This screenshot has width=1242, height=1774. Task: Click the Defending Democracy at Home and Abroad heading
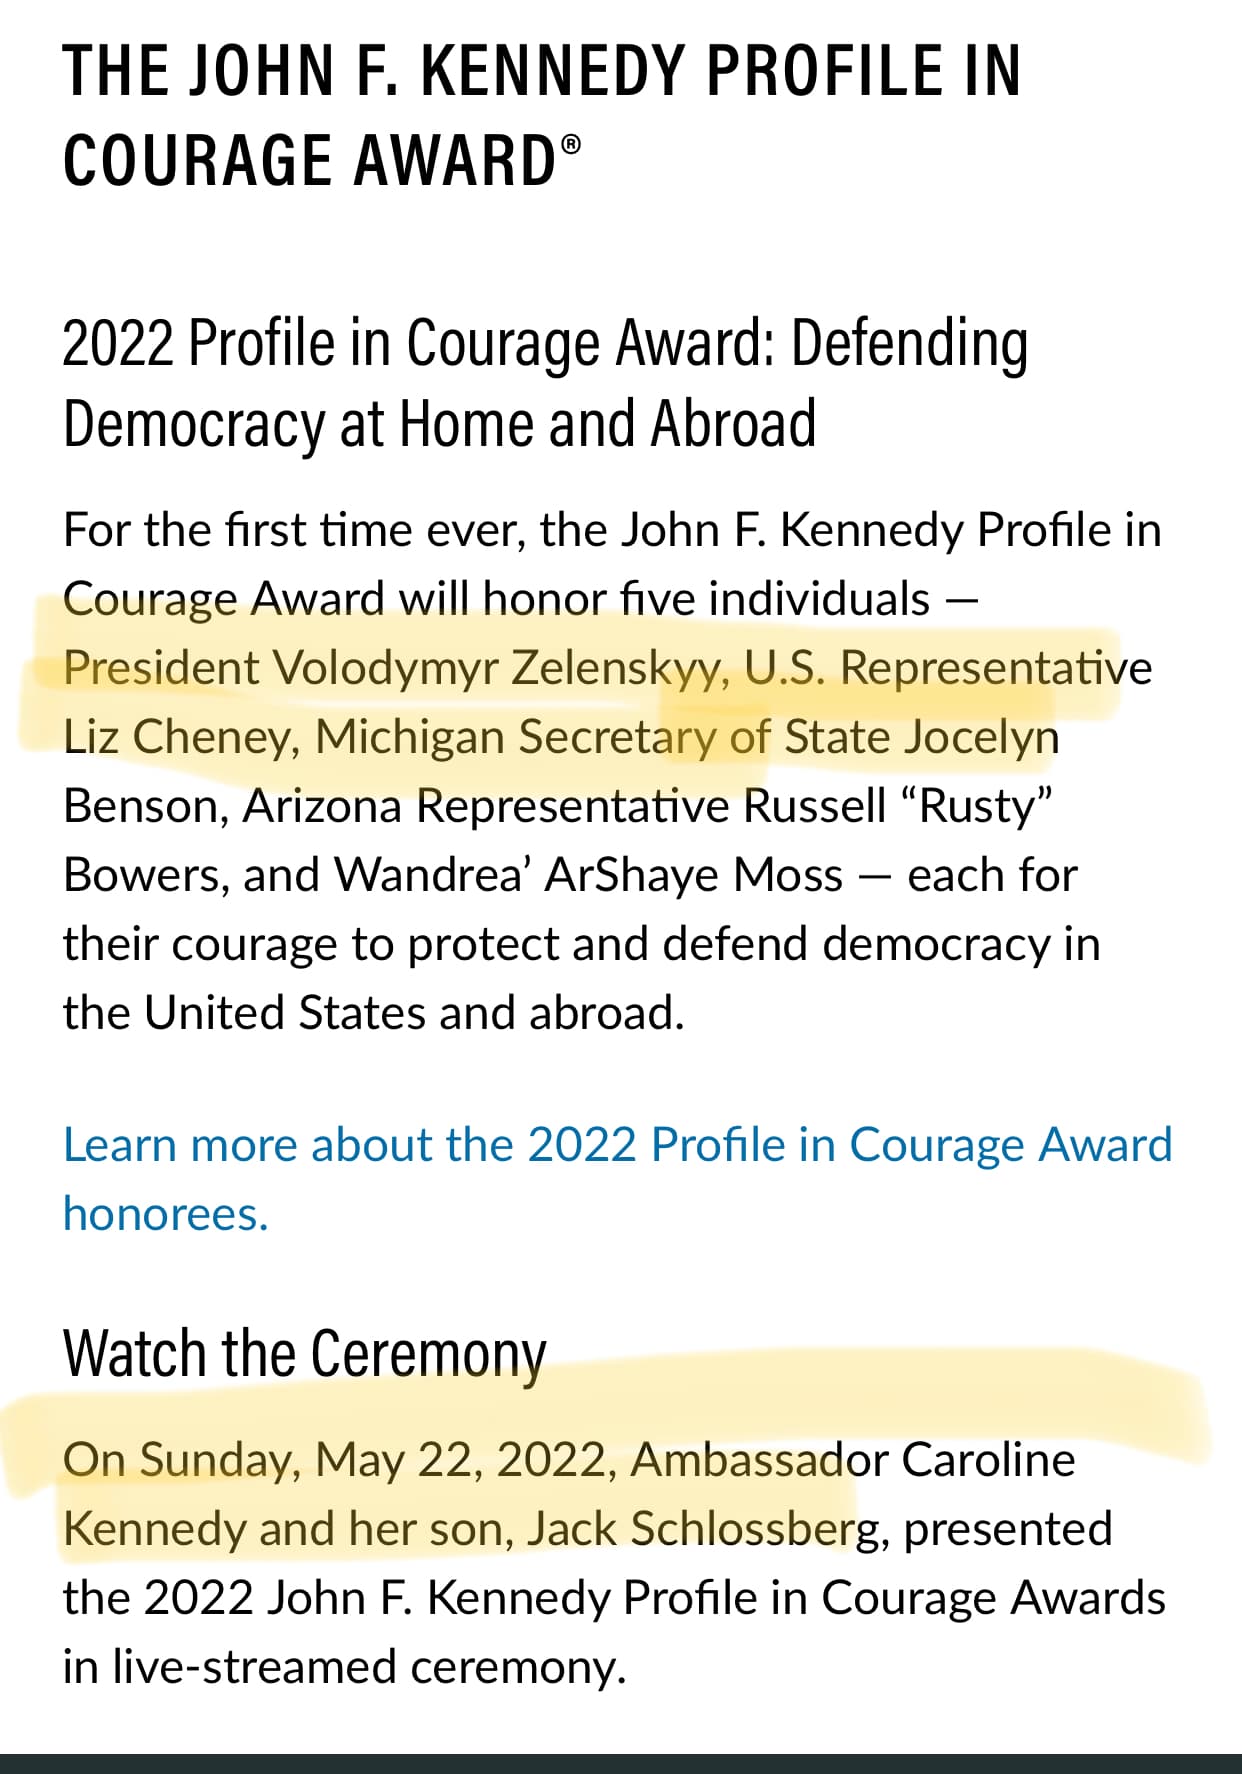[x=545, y=384]
